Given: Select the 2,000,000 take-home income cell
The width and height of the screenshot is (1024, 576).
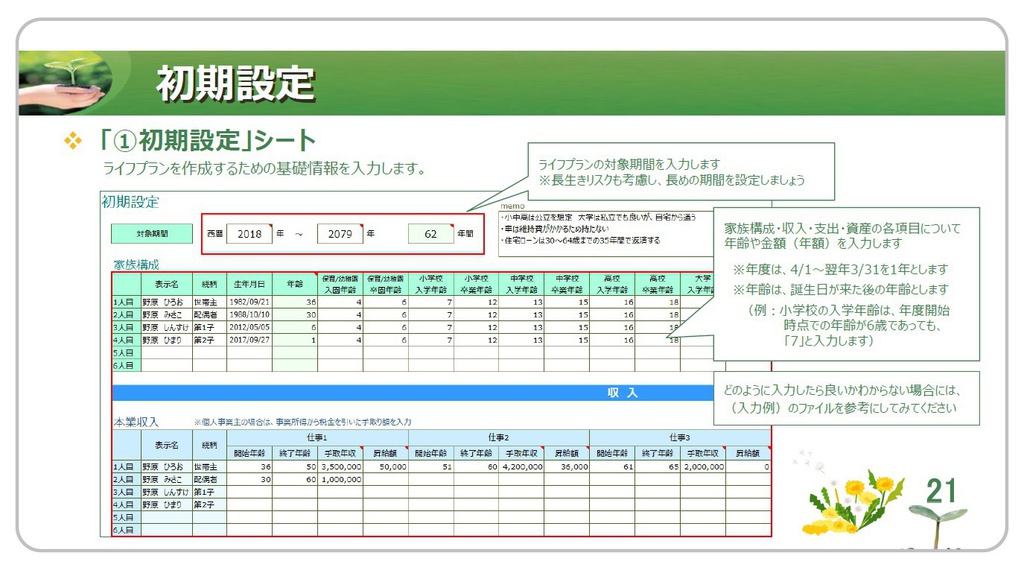Looking at the screenshot, I should 703,467.
